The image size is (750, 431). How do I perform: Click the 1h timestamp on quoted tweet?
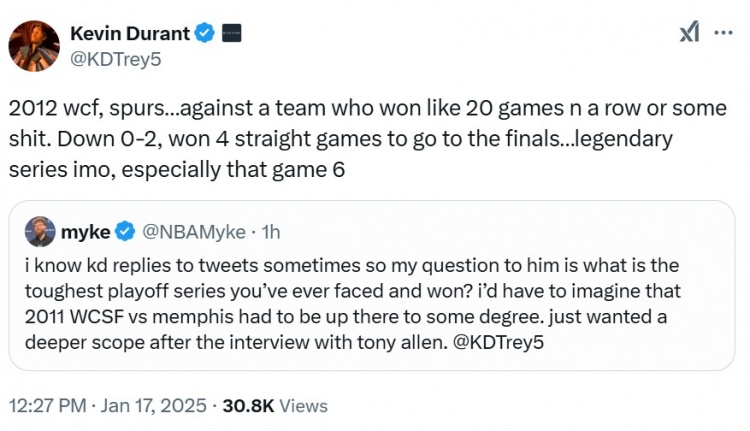point(270,232)
